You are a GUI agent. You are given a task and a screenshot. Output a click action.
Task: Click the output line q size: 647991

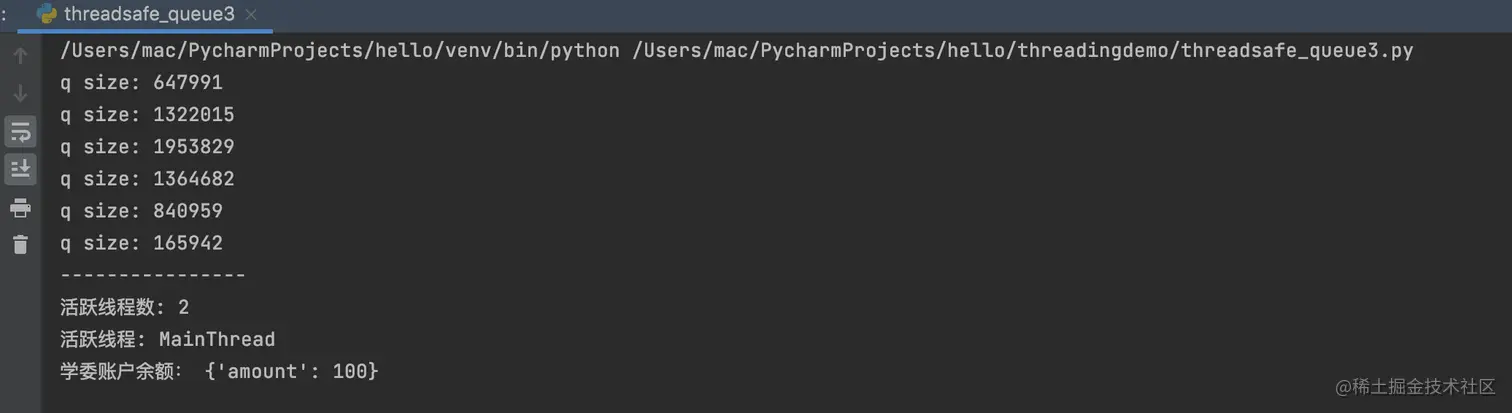[141, 83]
